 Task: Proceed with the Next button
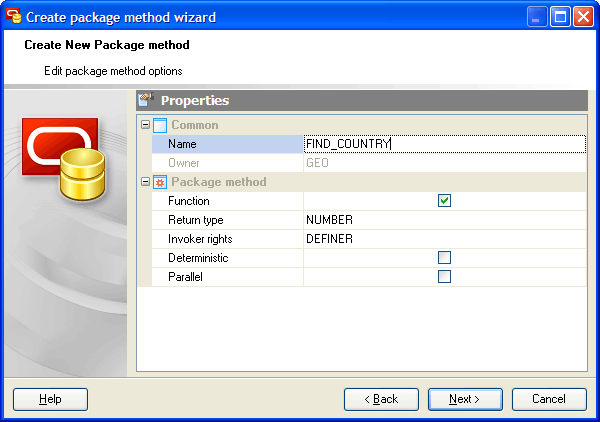coord(465,399)
